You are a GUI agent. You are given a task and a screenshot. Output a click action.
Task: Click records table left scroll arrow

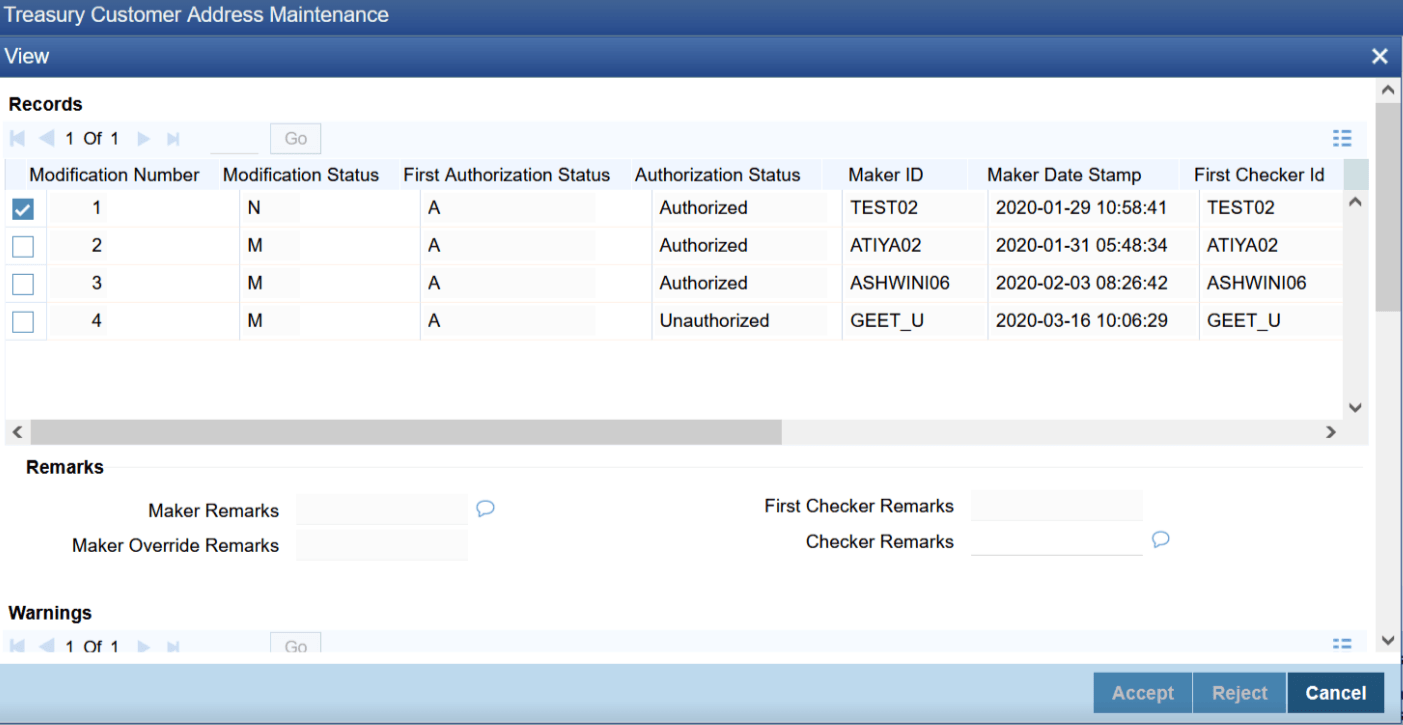coord(16,432)
